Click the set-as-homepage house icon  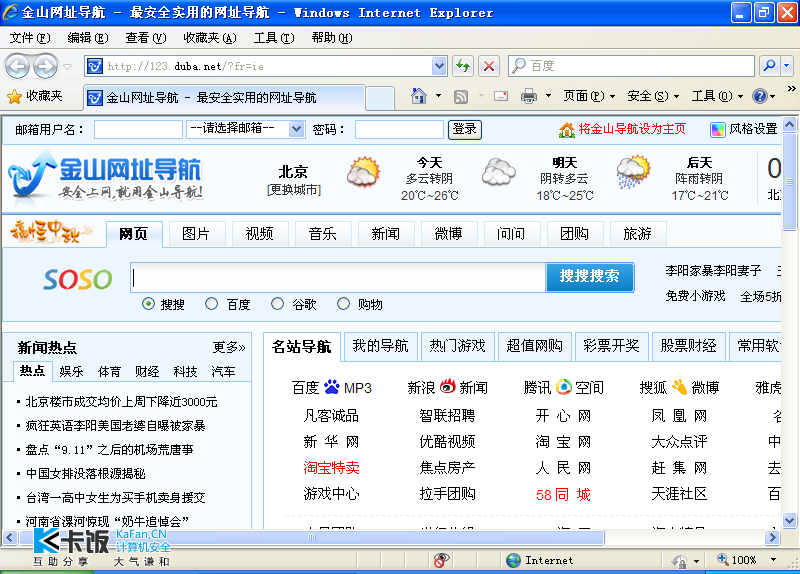click(x=566, y=130)
